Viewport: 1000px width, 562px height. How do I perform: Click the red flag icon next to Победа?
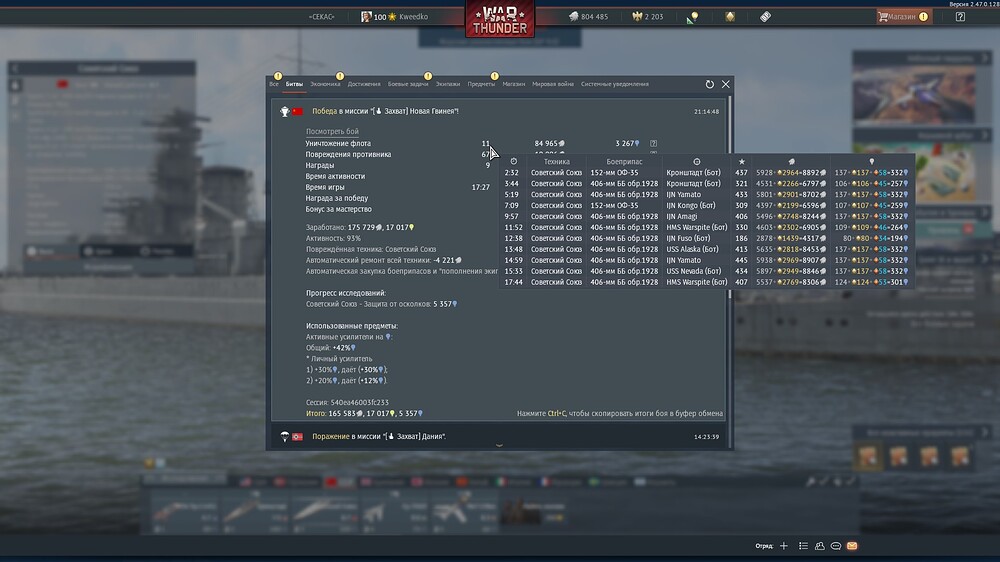coord(298,112)
